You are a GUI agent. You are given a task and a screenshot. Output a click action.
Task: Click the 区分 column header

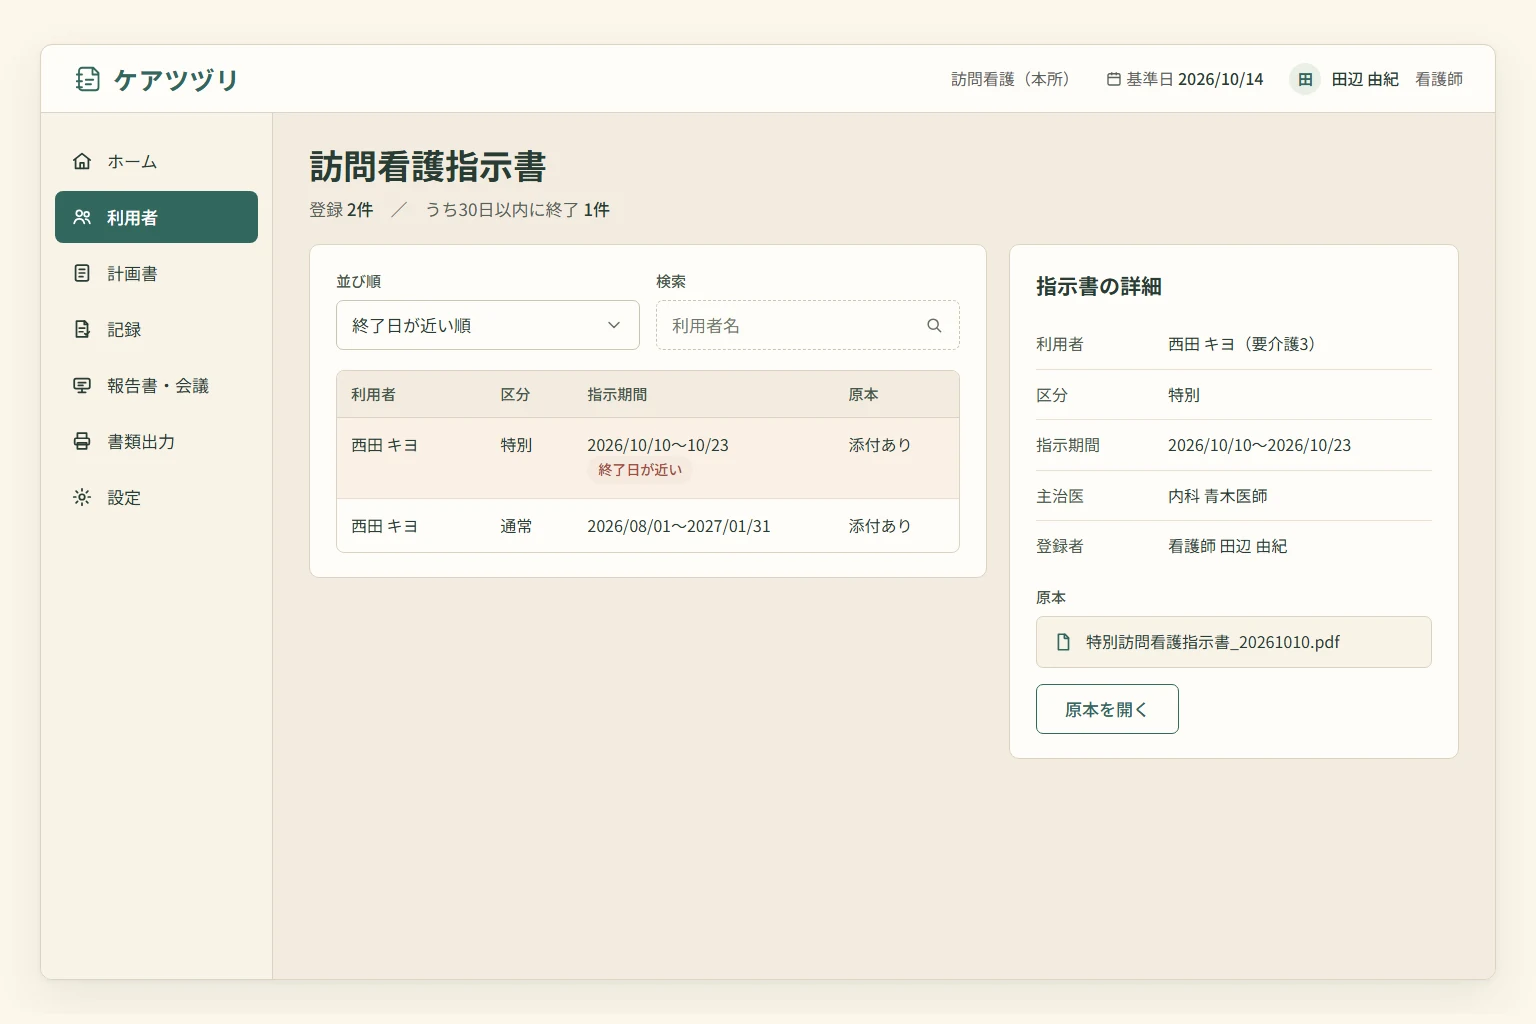point(515,394)
